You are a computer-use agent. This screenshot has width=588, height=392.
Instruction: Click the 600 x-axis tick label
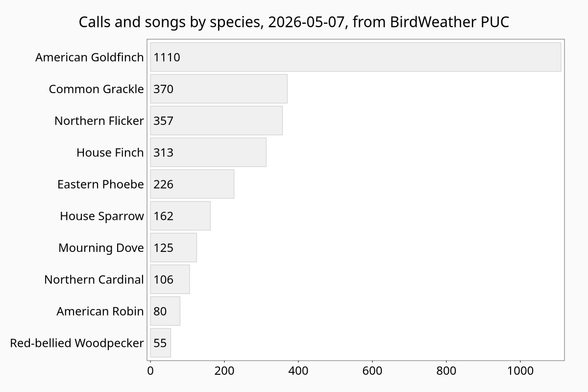click(x=372, y=371)
